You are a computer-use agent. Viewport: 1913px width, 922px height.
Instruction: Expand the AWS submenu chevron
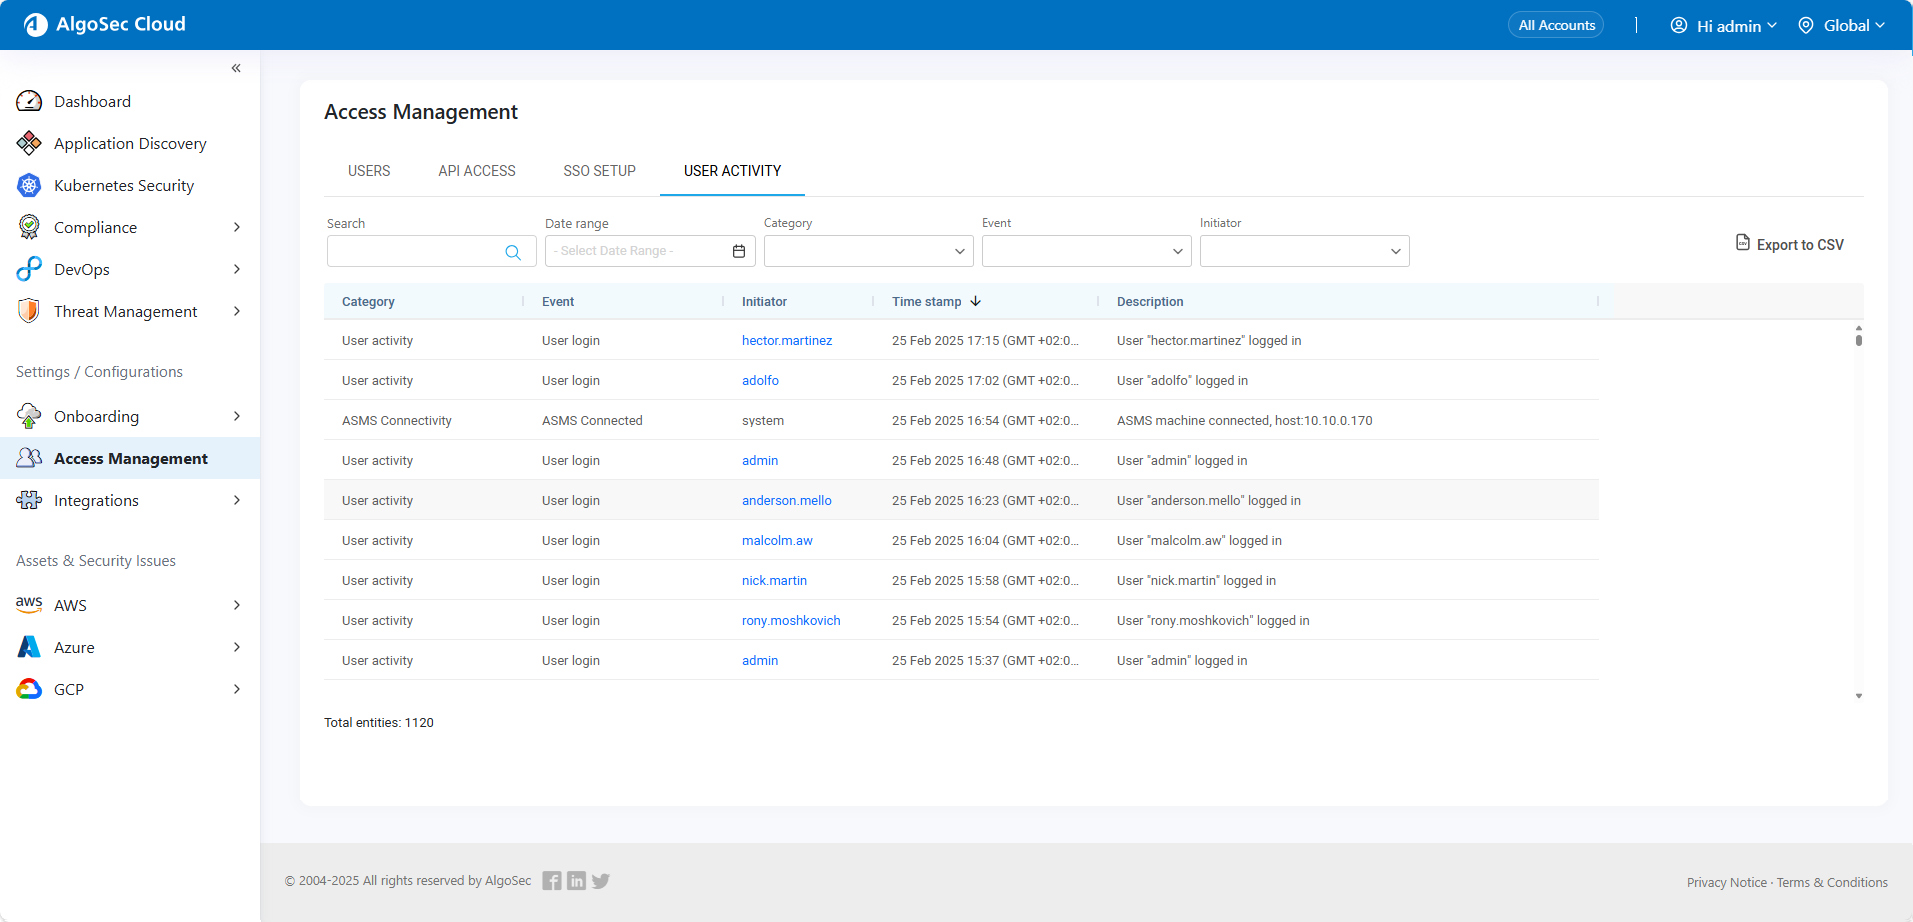(237, 605)
